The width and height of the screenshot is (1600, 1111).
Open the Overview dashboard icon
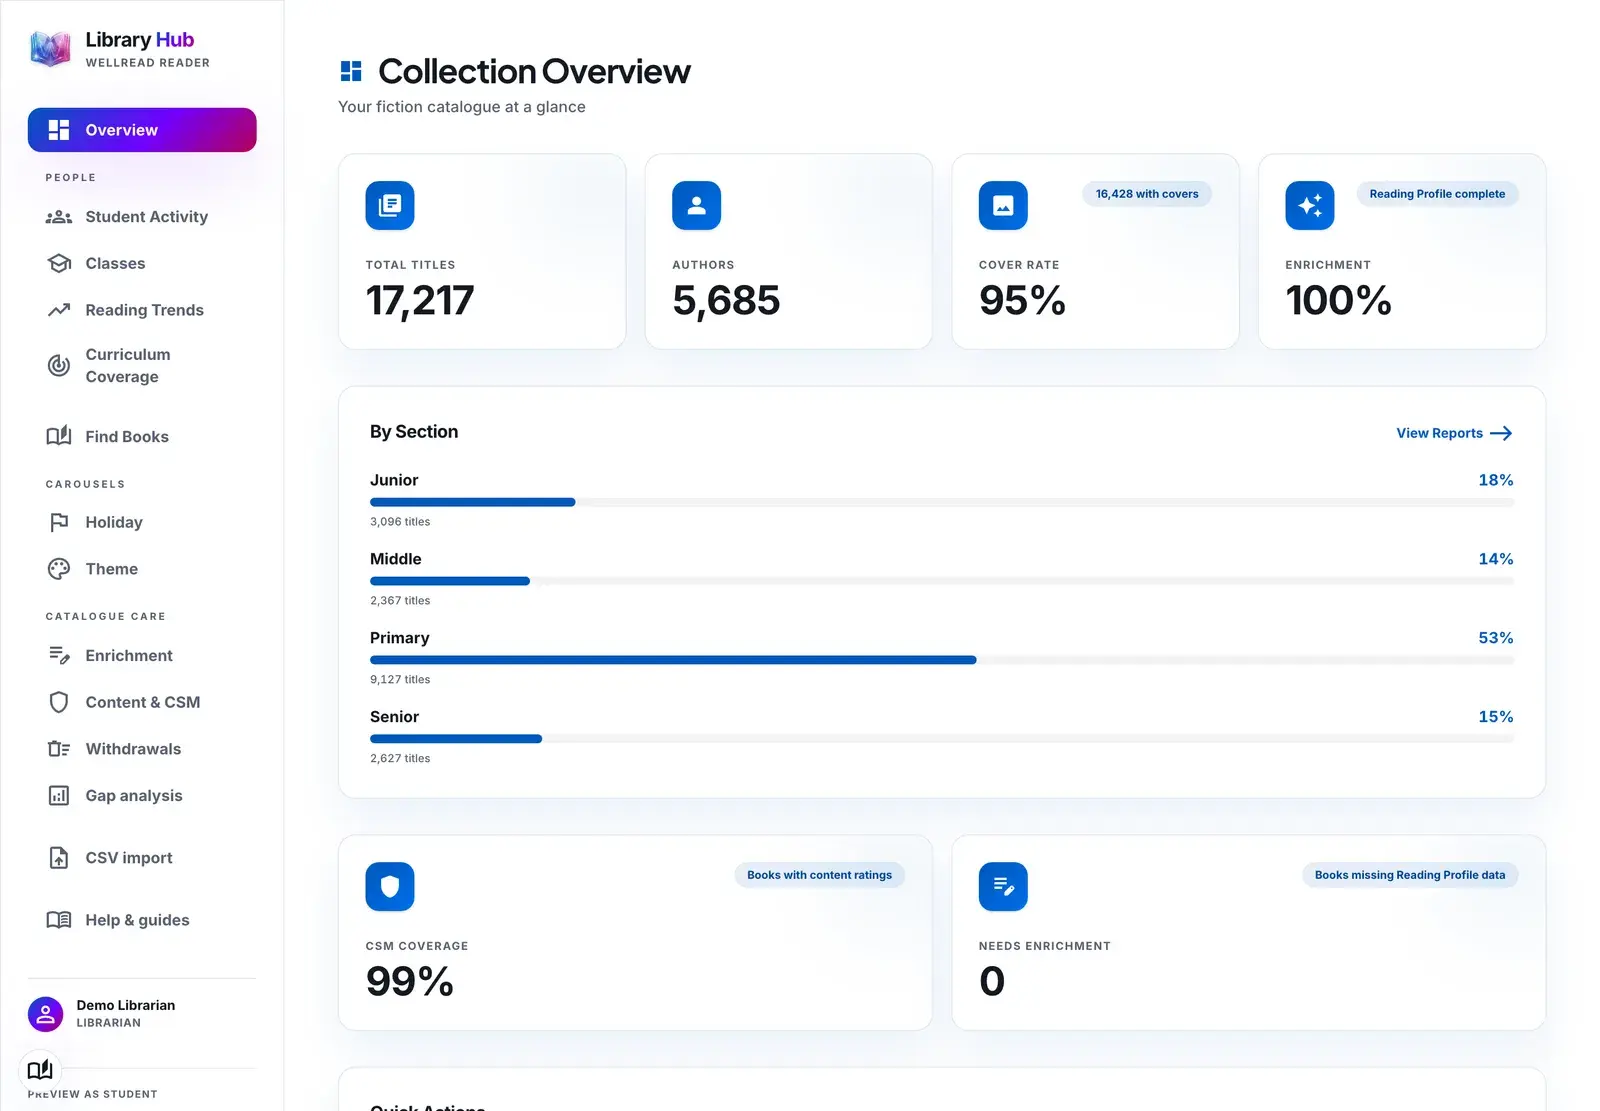coord(59,130)
